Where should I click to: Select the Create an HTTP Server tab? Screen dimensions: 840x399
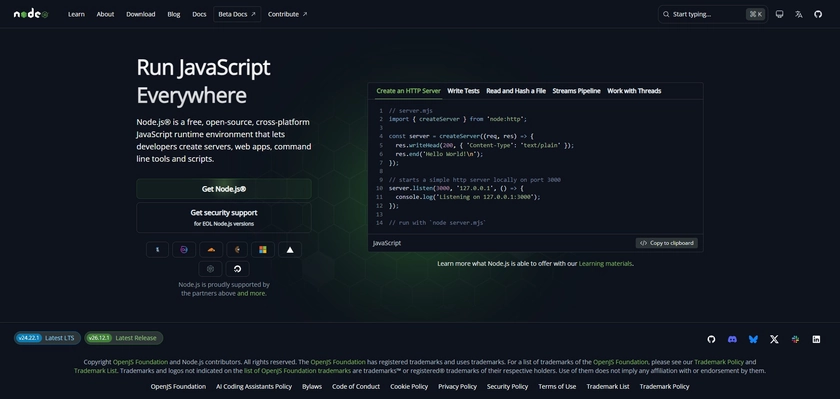408,91
